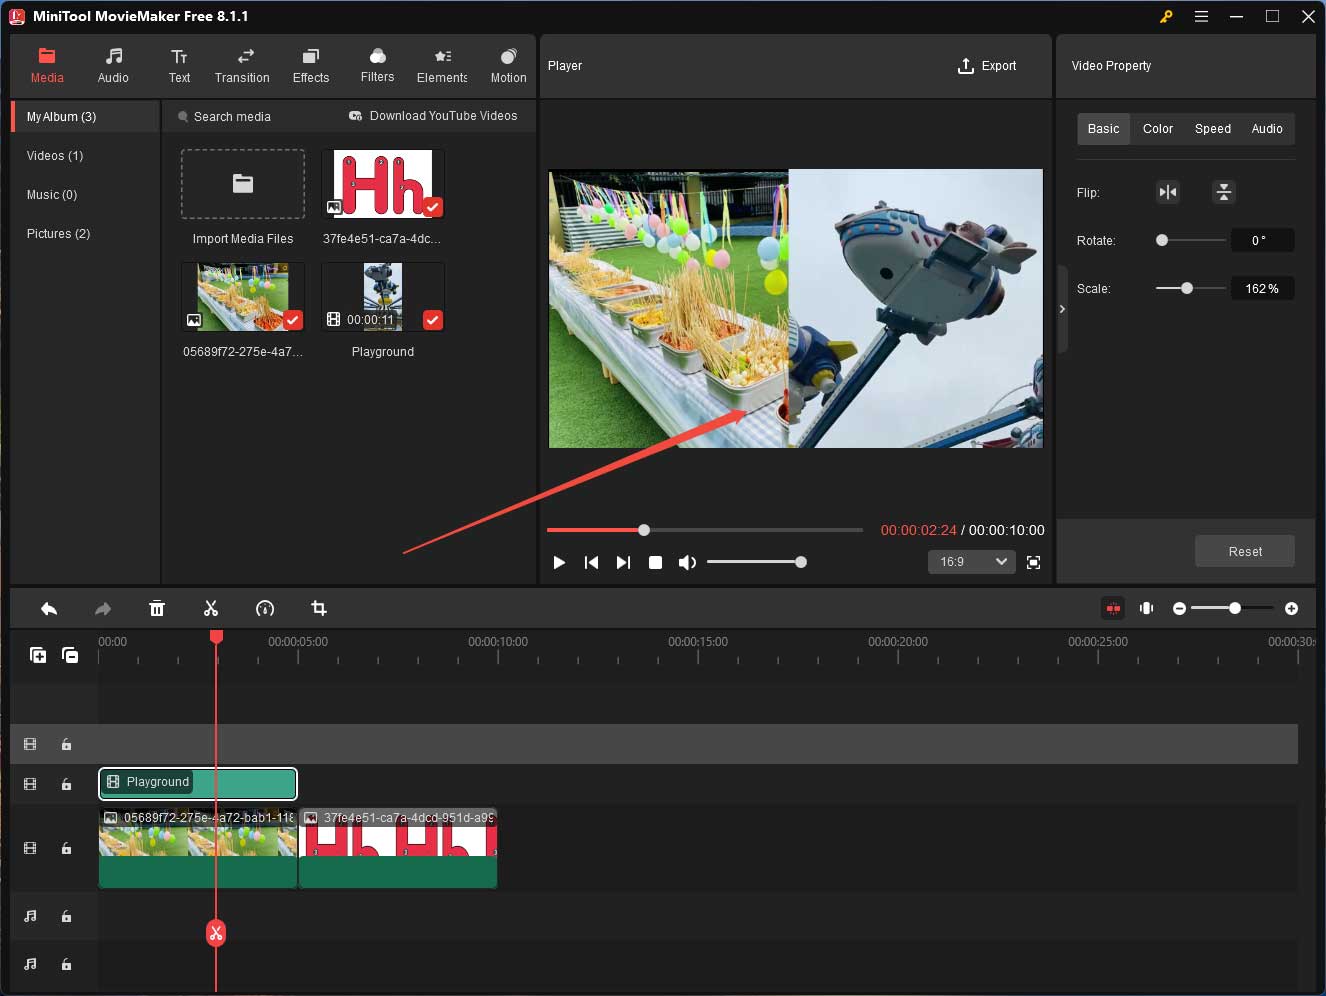
Task: Flip the video horizontally
Action: (1168, 192)
